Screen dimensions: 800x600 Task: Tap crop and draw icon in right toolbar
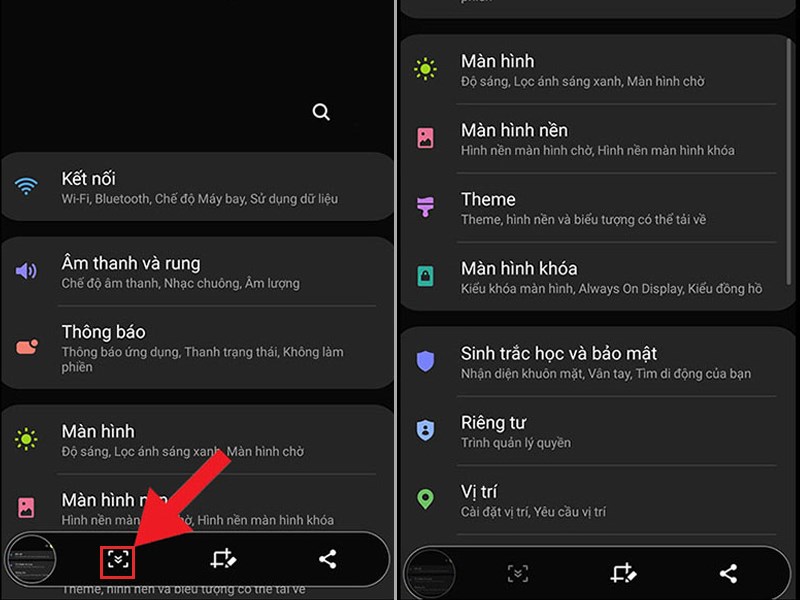pos(623,573)
